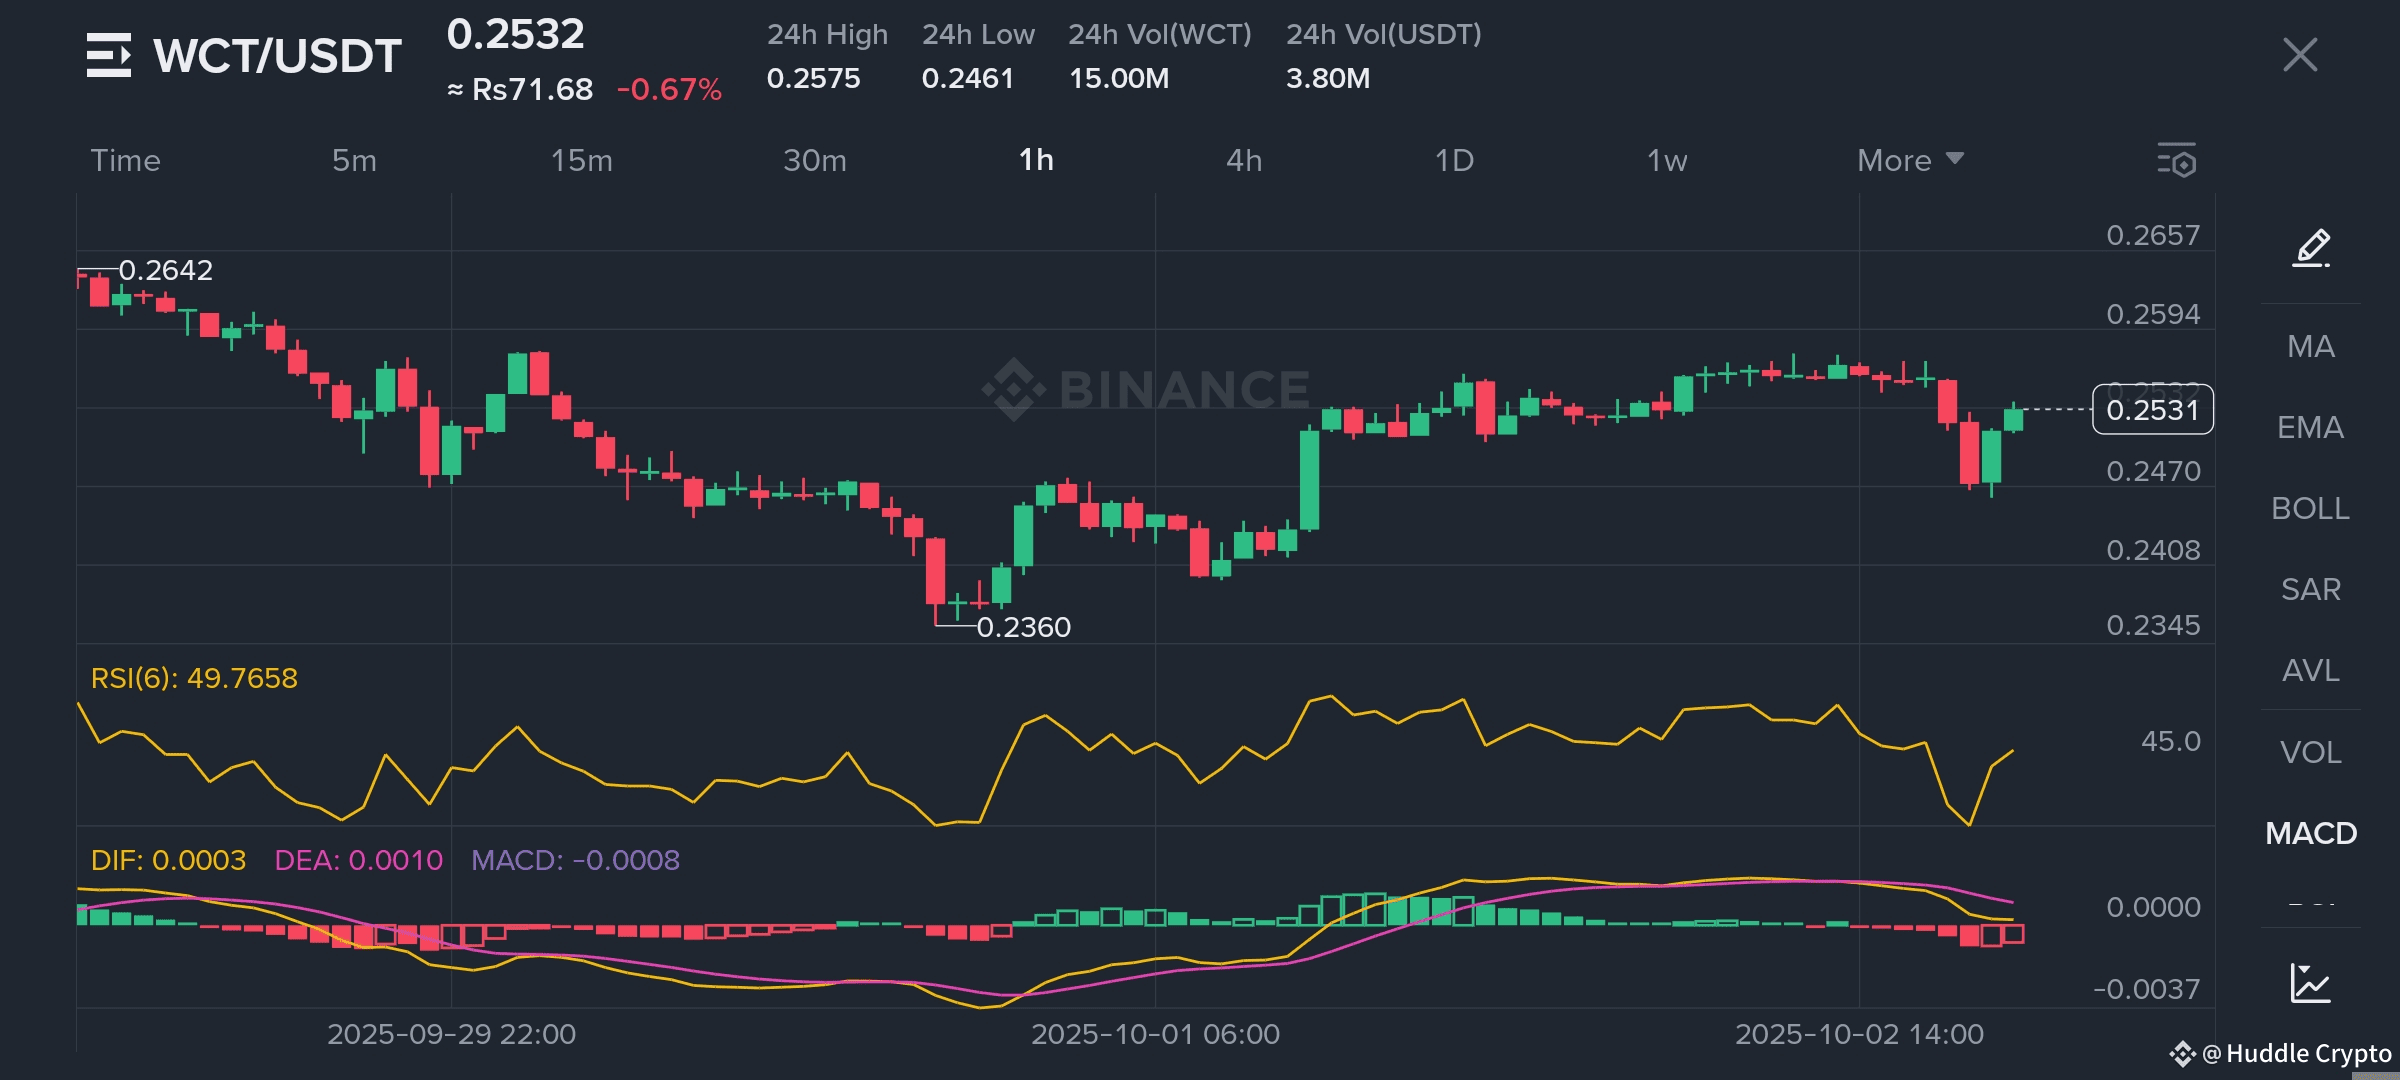Open the trading pair list menu icon
The width and height of the screenshot is (2400, 1080).
point(108,55)
